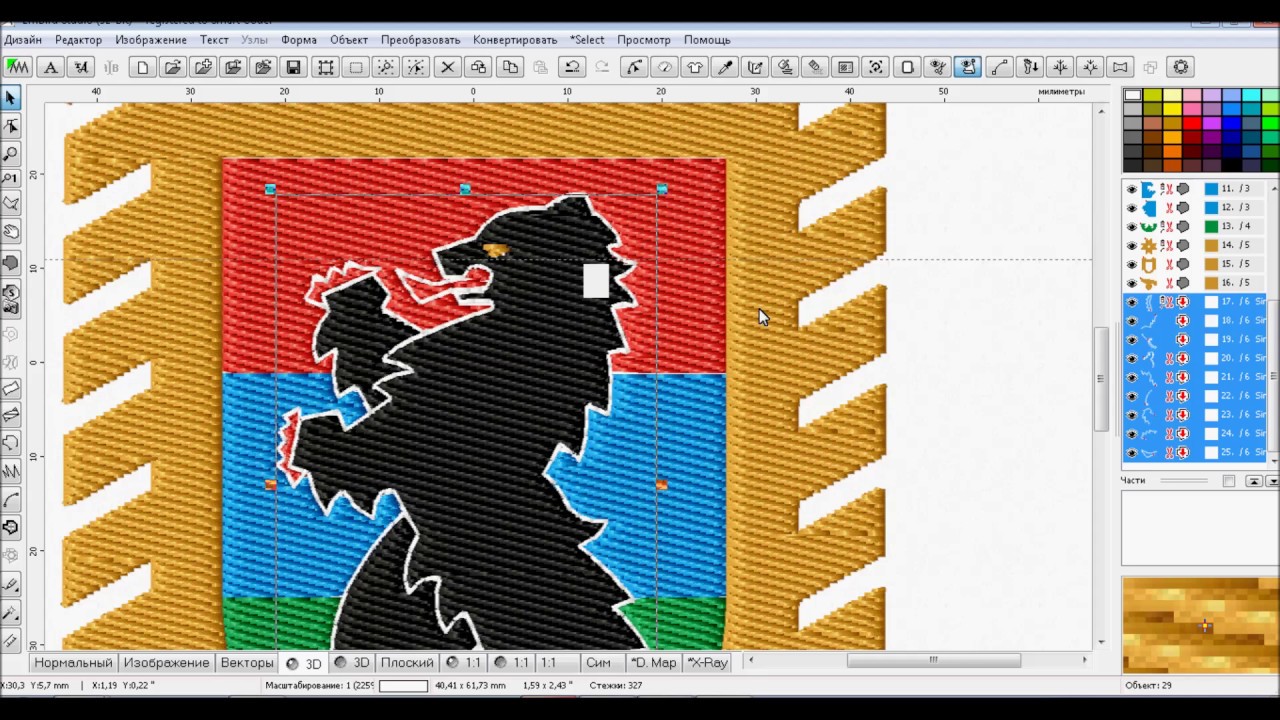Viewport: 1280px width, 720px height.
Task: Open the Преобразовать menu
Action: coord(420,40)
